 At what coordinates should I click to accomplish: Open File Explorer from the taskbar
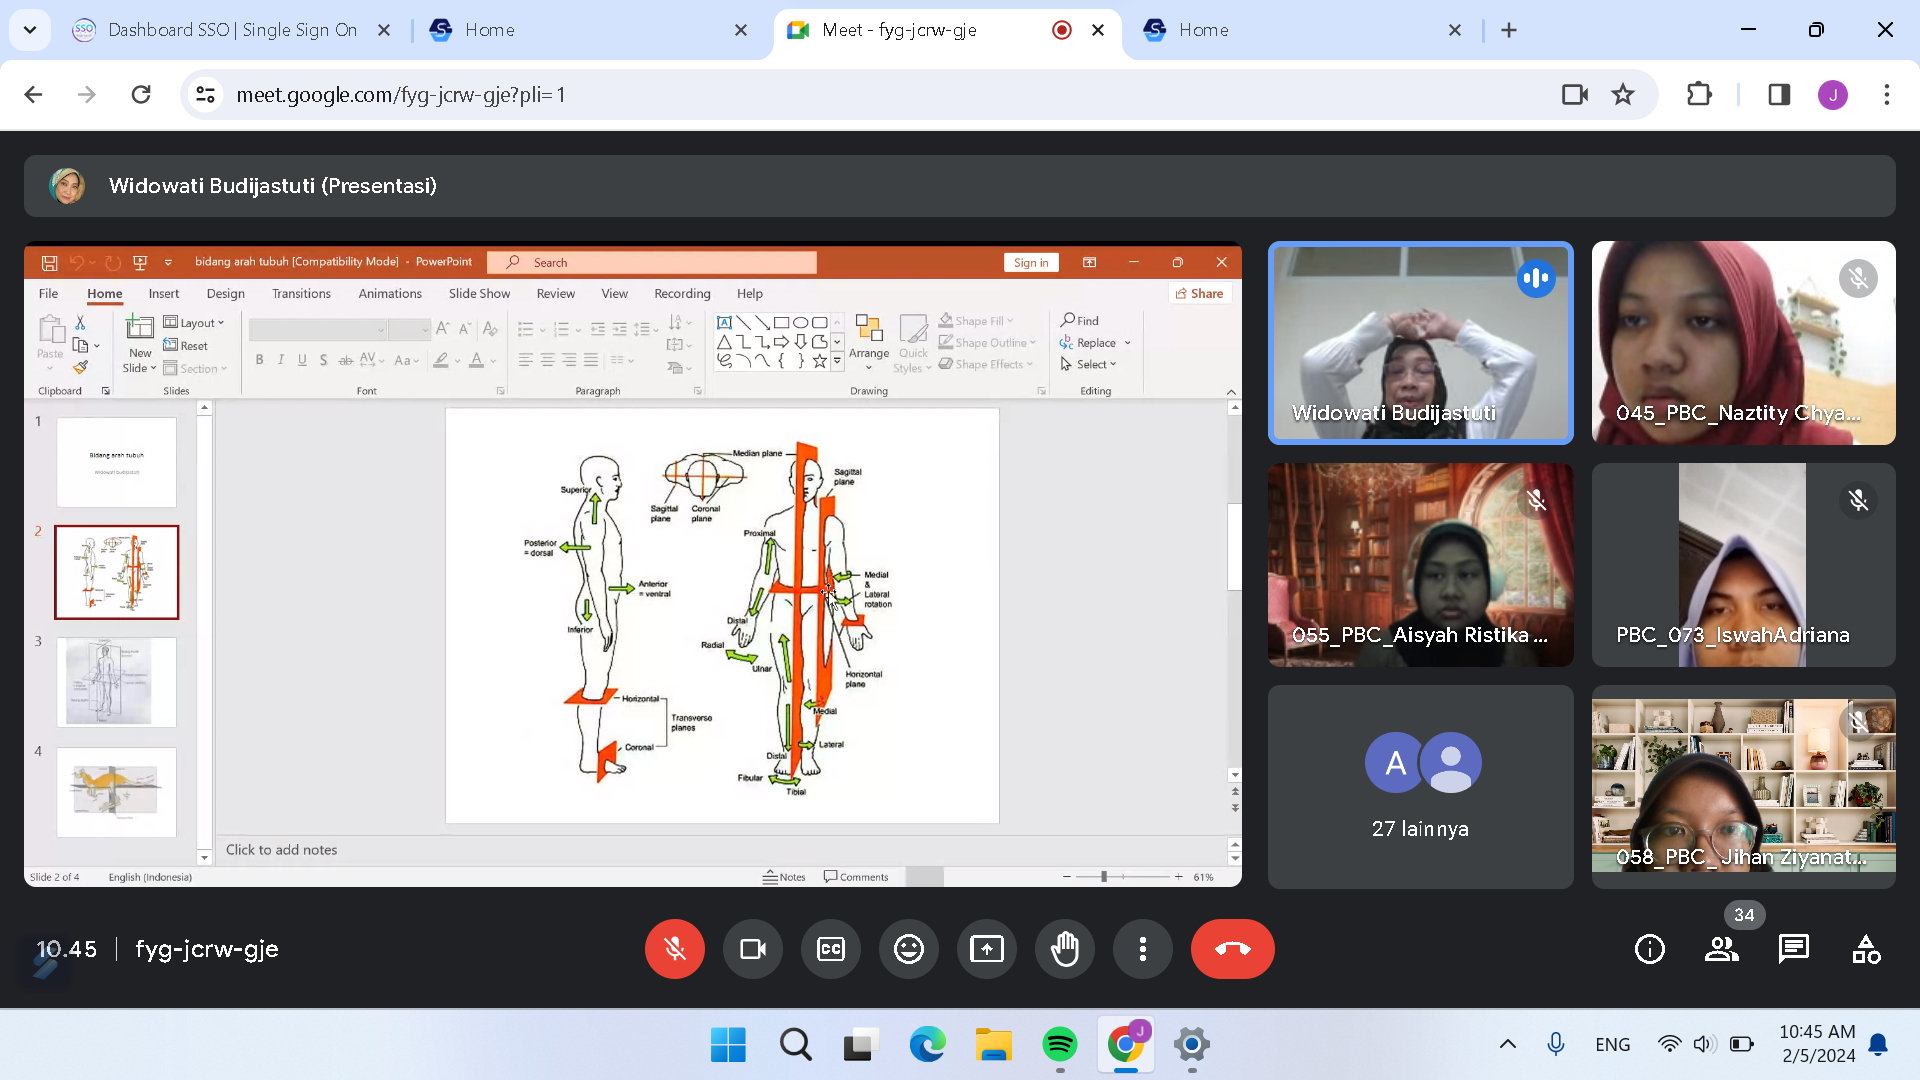(x=994, y=1045)
